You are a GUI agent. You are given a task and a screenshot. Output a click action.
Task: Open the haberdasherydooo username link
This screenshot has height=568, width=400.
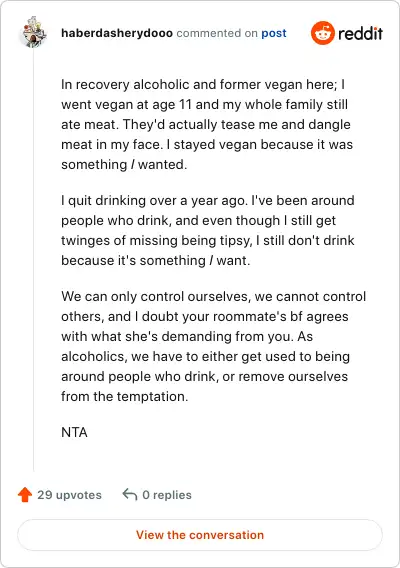[x=117, y=33]
